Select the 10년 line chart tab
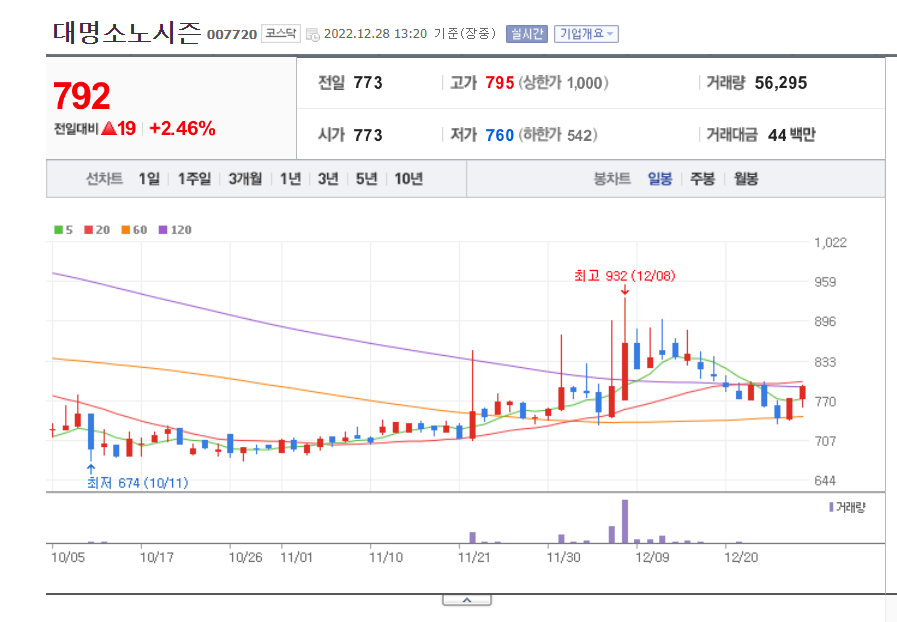The image size is (897, 622). click(x=408, y=179)
